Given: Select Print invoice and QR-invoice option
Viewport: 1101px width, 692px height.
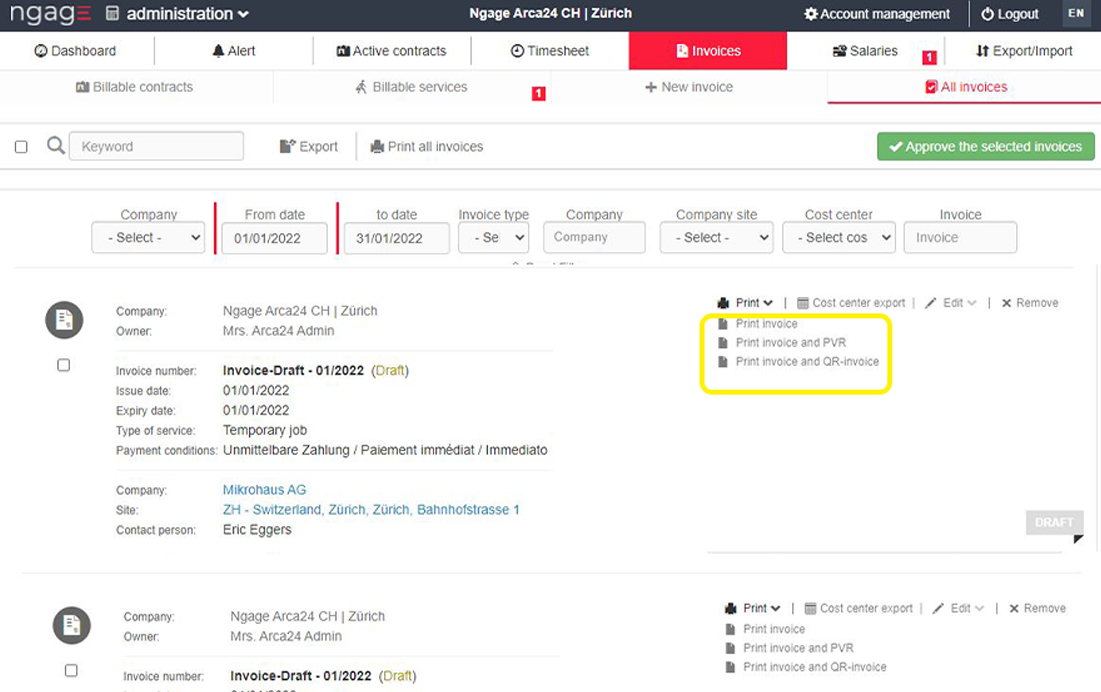Looking at the screenshot, I should pos(806,362).
